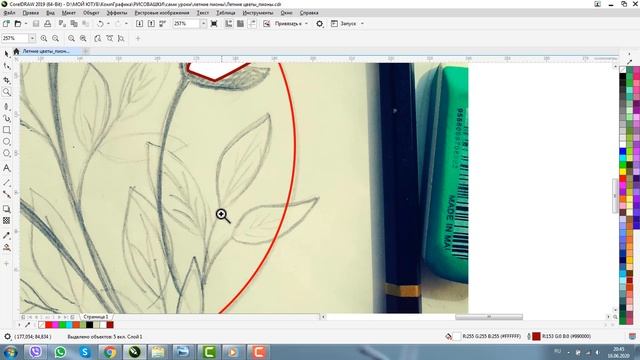The height and width of the screenshot is (360, 640).
Task: Click Zoom to page icon
Action: (98, 38)
